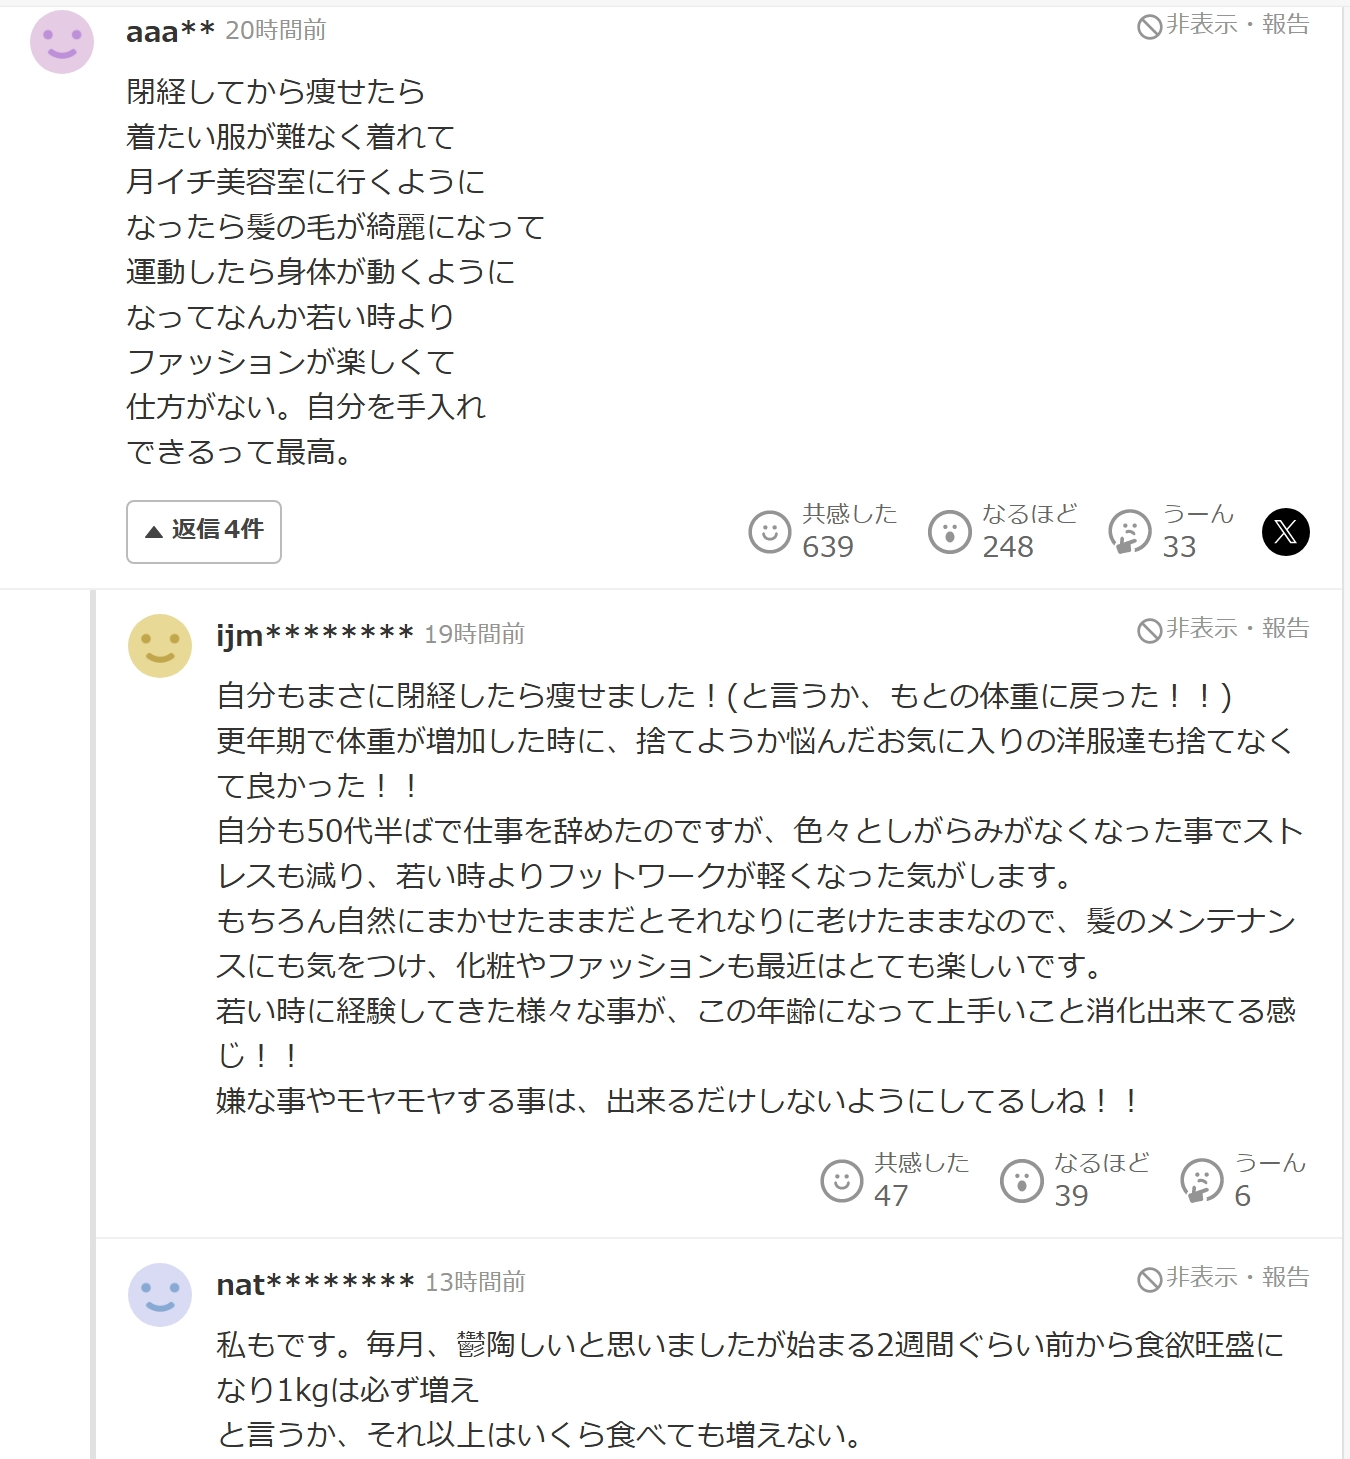This screenshot has height=1459, width=1350.
Task: Click the うーん icon with 33 count
Action: click(1129, 532)
